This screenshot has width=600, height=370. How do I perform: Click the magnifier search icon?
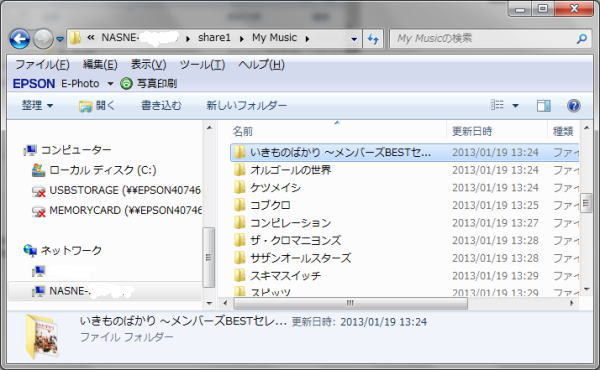pyautogui.click(x=582, y=38)
